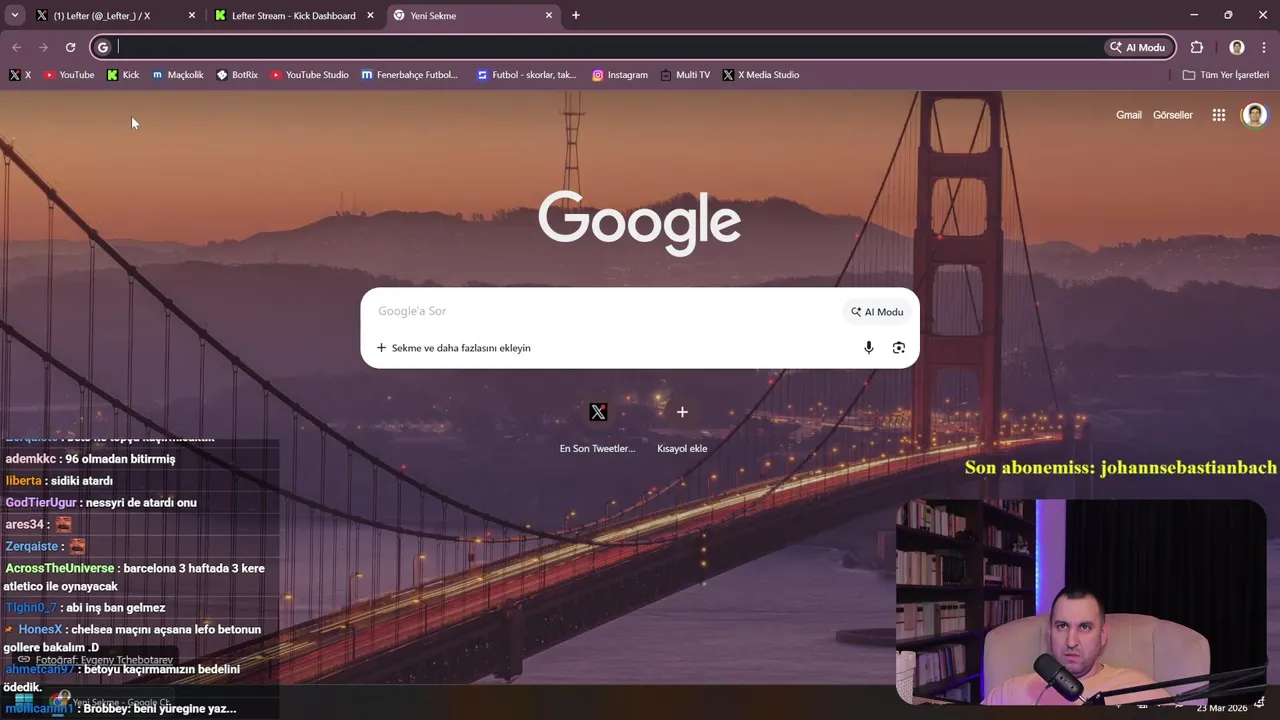Close the Kick Dashboard tab
The image size is (1280, 720).
click(x=370, y=15)
